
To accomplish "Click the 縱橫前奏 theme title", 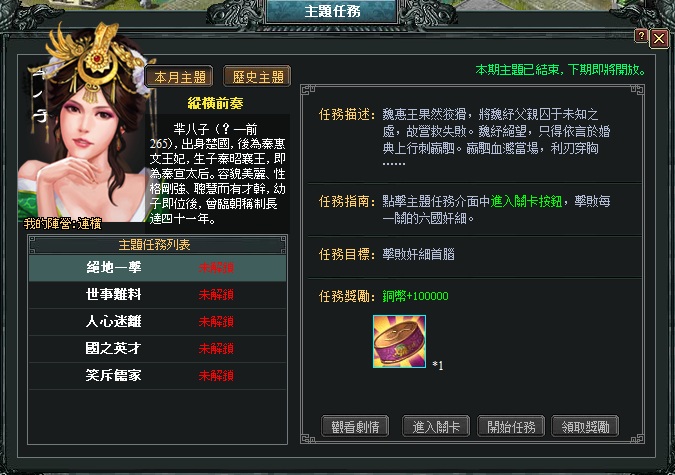I will tap(215, 103).
